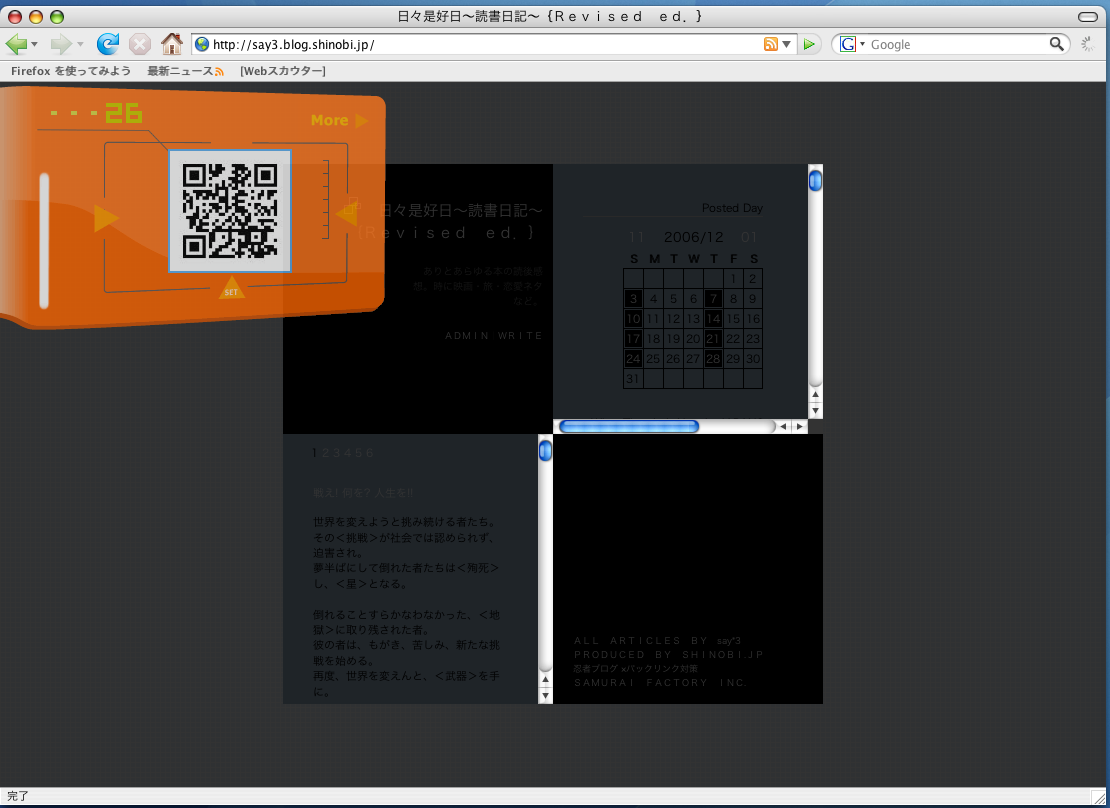
Task: Select calendar day 31
Action: click(634, 379)
